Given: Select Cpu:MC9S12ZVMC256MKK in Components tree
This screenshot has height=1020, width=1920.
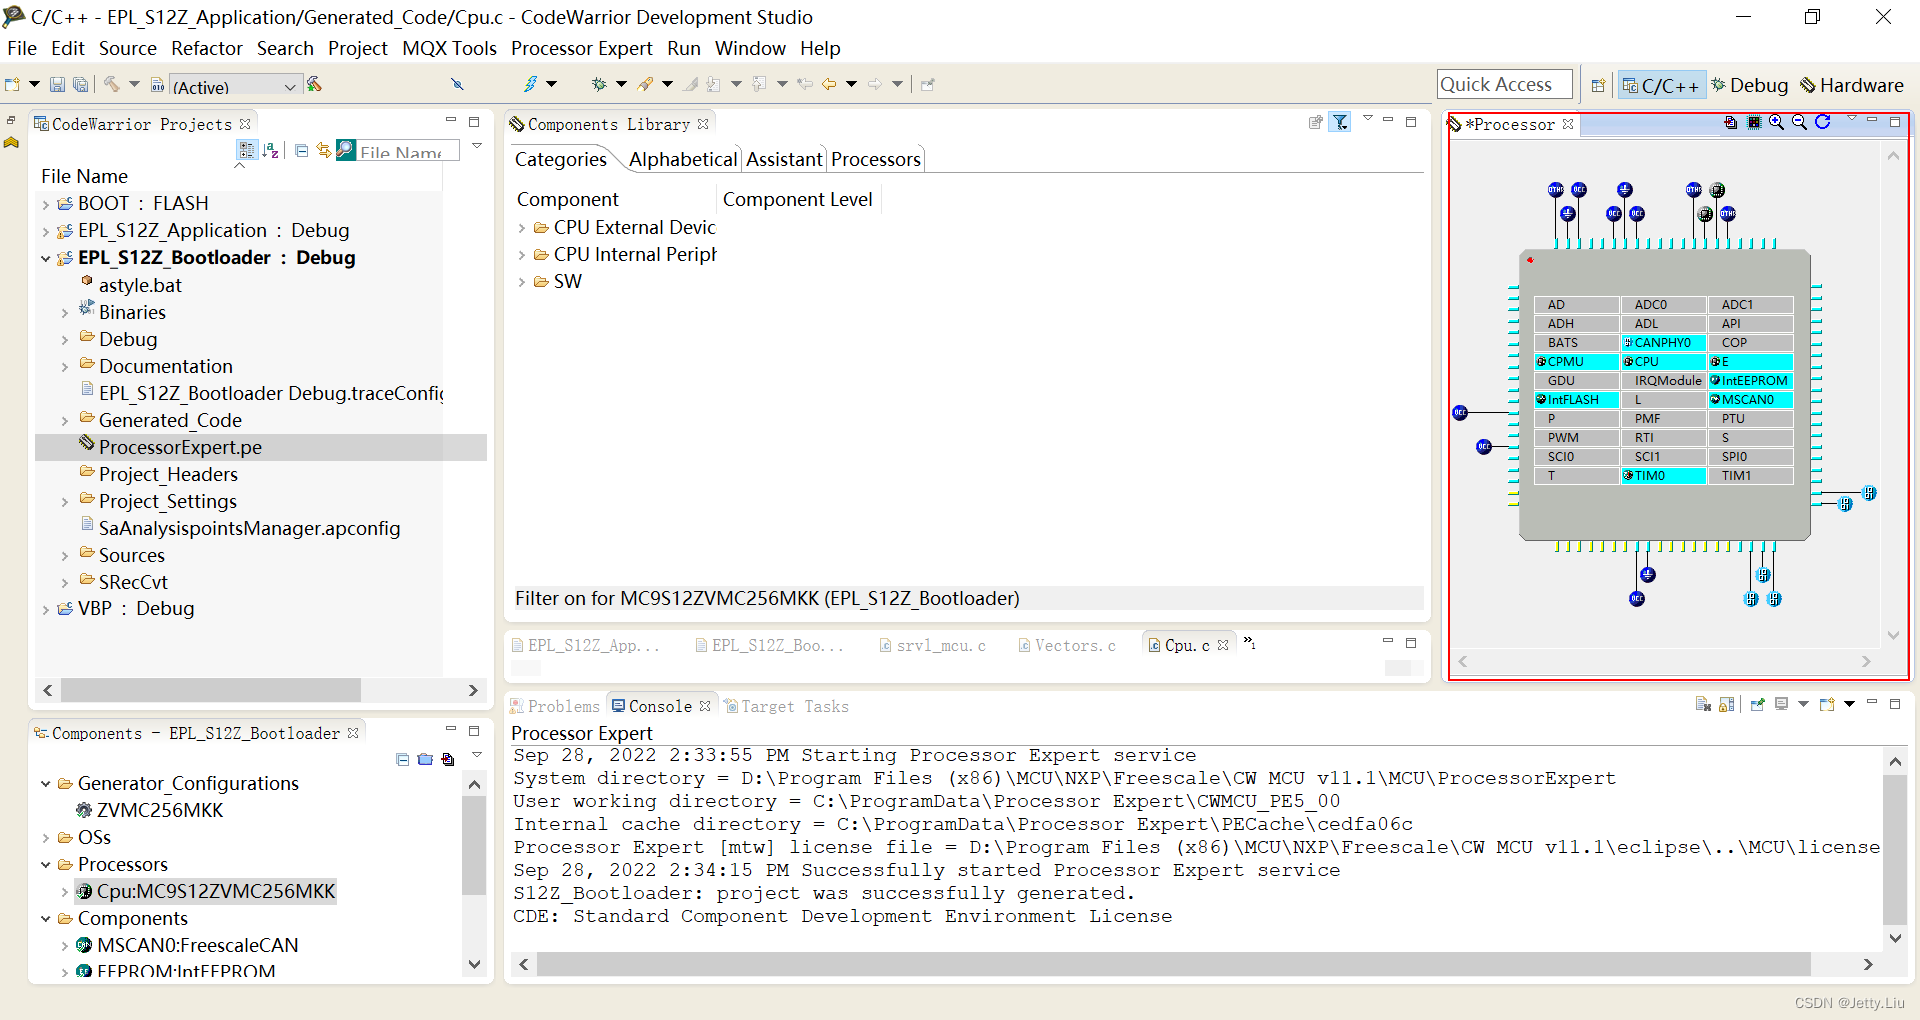Looking at the screenshot, I should pos(206,891).
